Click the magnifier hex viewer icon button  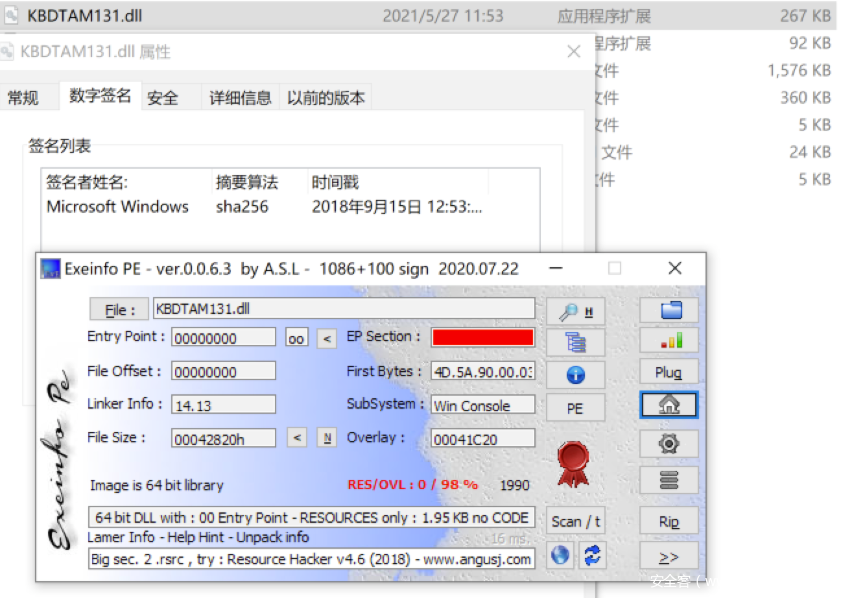[576, 311]
